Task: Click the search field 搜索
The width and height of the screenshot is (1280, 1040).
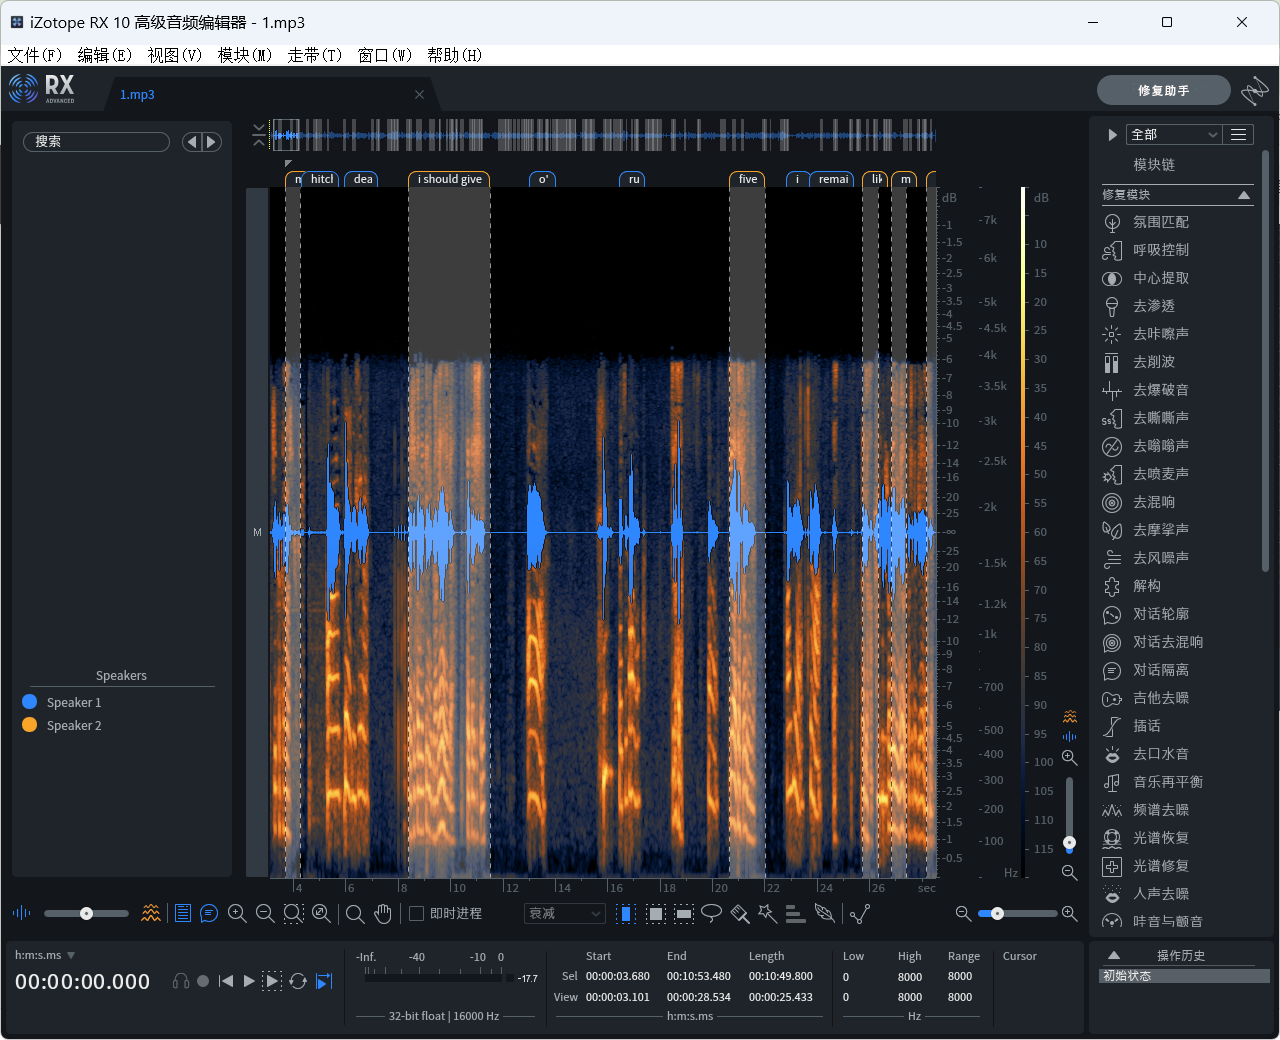Action: click(97, 142)
